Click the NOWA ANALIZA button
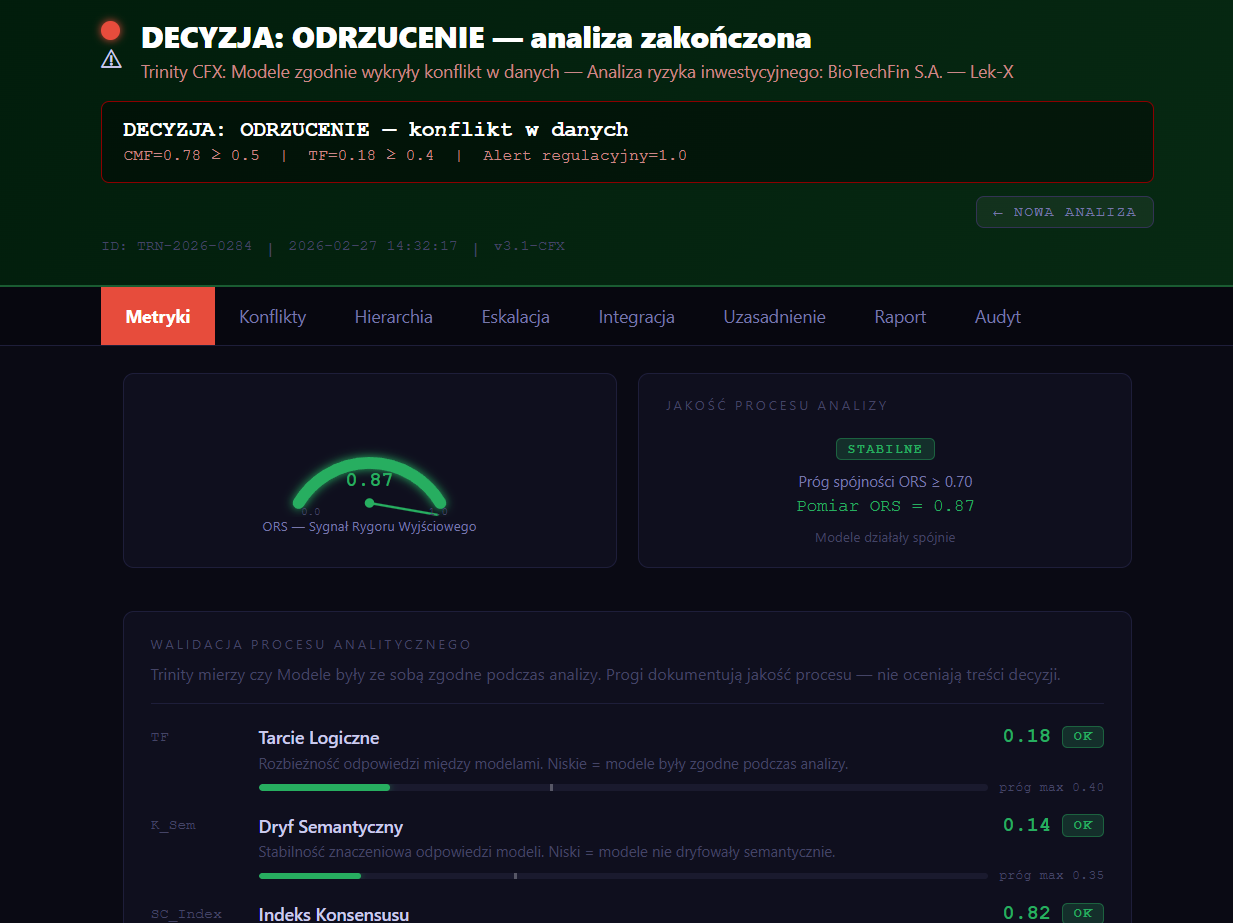This screenshot has width=1233, height=923. pyautogui.click(x=1064, y=212)
